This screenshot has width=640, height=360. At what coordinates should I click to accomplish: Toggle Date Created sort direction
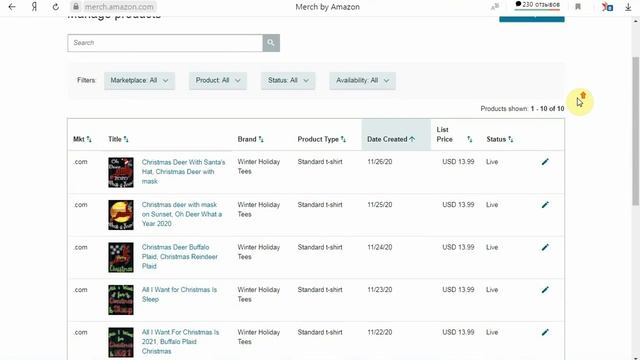pos(391,139)
